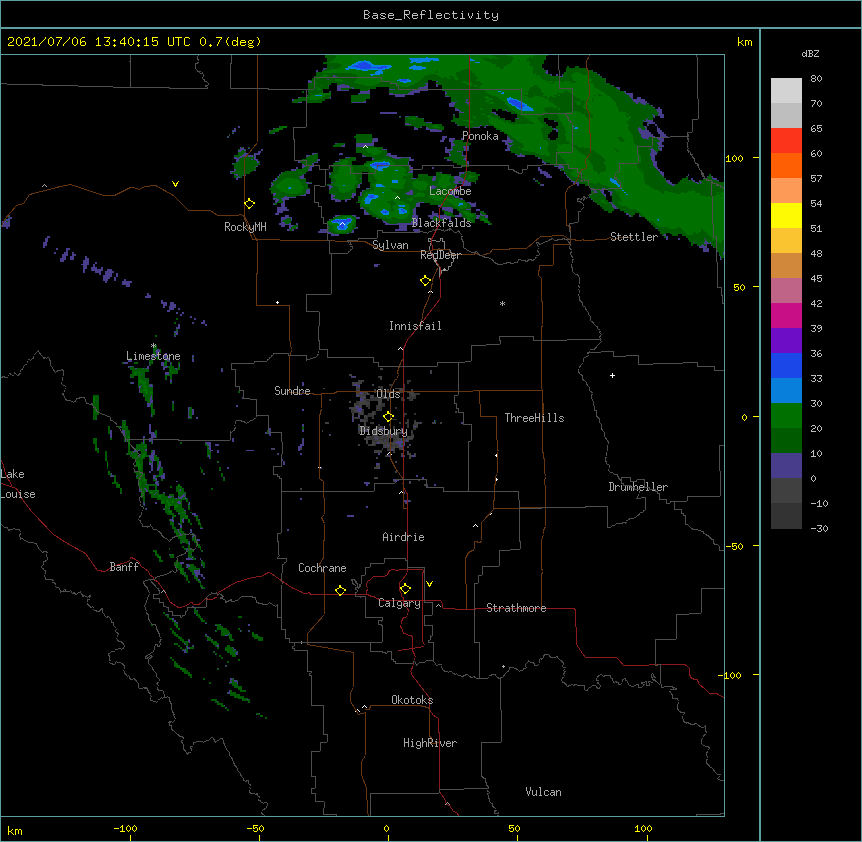Click the yellow diamond marker below Cochrane
The width and height of the screenshot is (862, 842).
point(340,590)
